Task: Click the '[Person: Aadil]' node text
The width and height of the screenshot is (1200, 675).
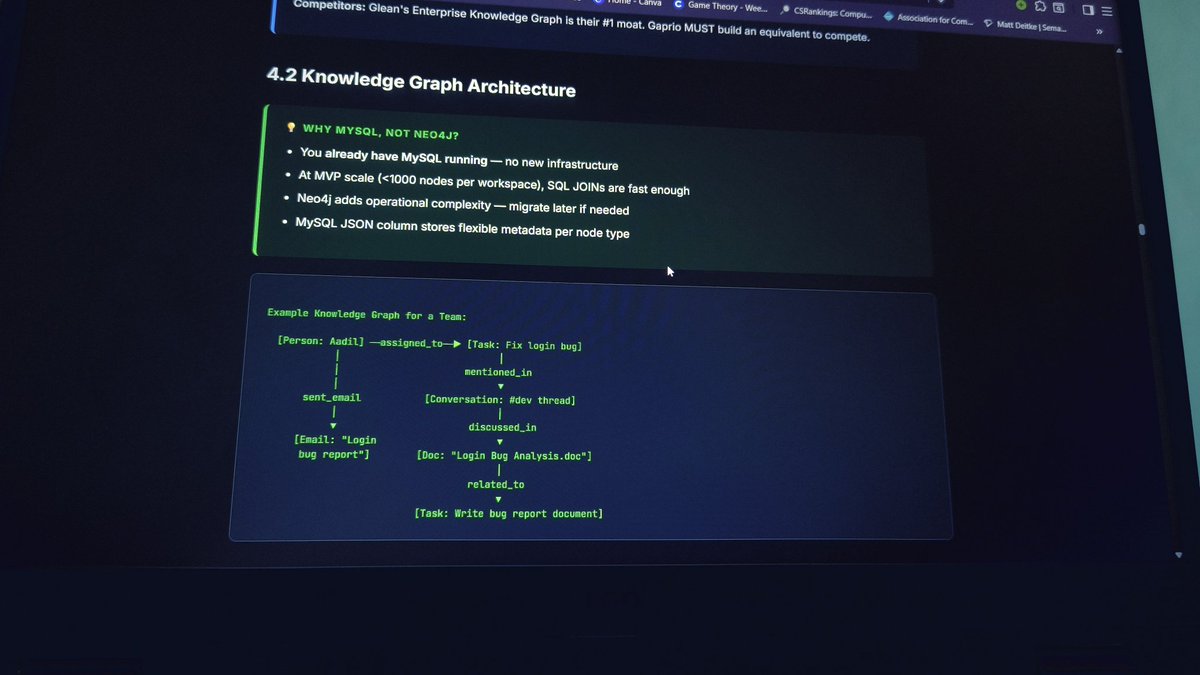Action: click(320, 341)
